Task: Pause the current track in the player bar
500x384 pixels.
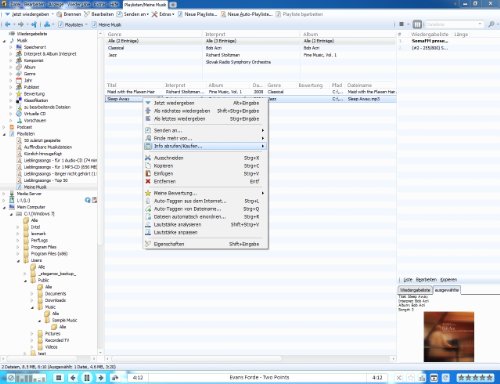Action: click(x=87, y=378)
